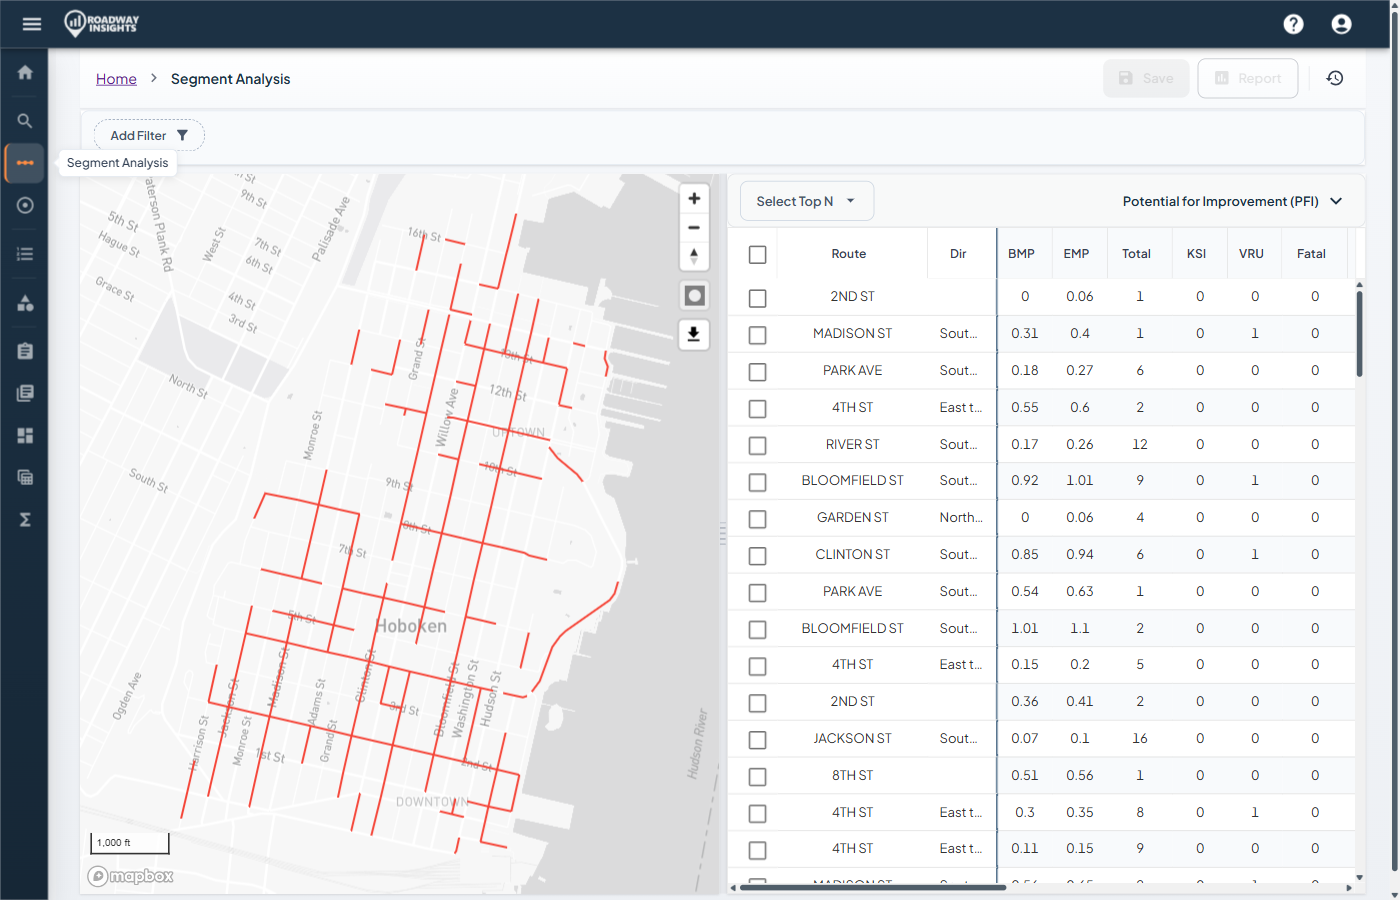The height and width of the screenshot is (900, 1400).
Task: Open the Add Filter dropdown
Action: 148,135
